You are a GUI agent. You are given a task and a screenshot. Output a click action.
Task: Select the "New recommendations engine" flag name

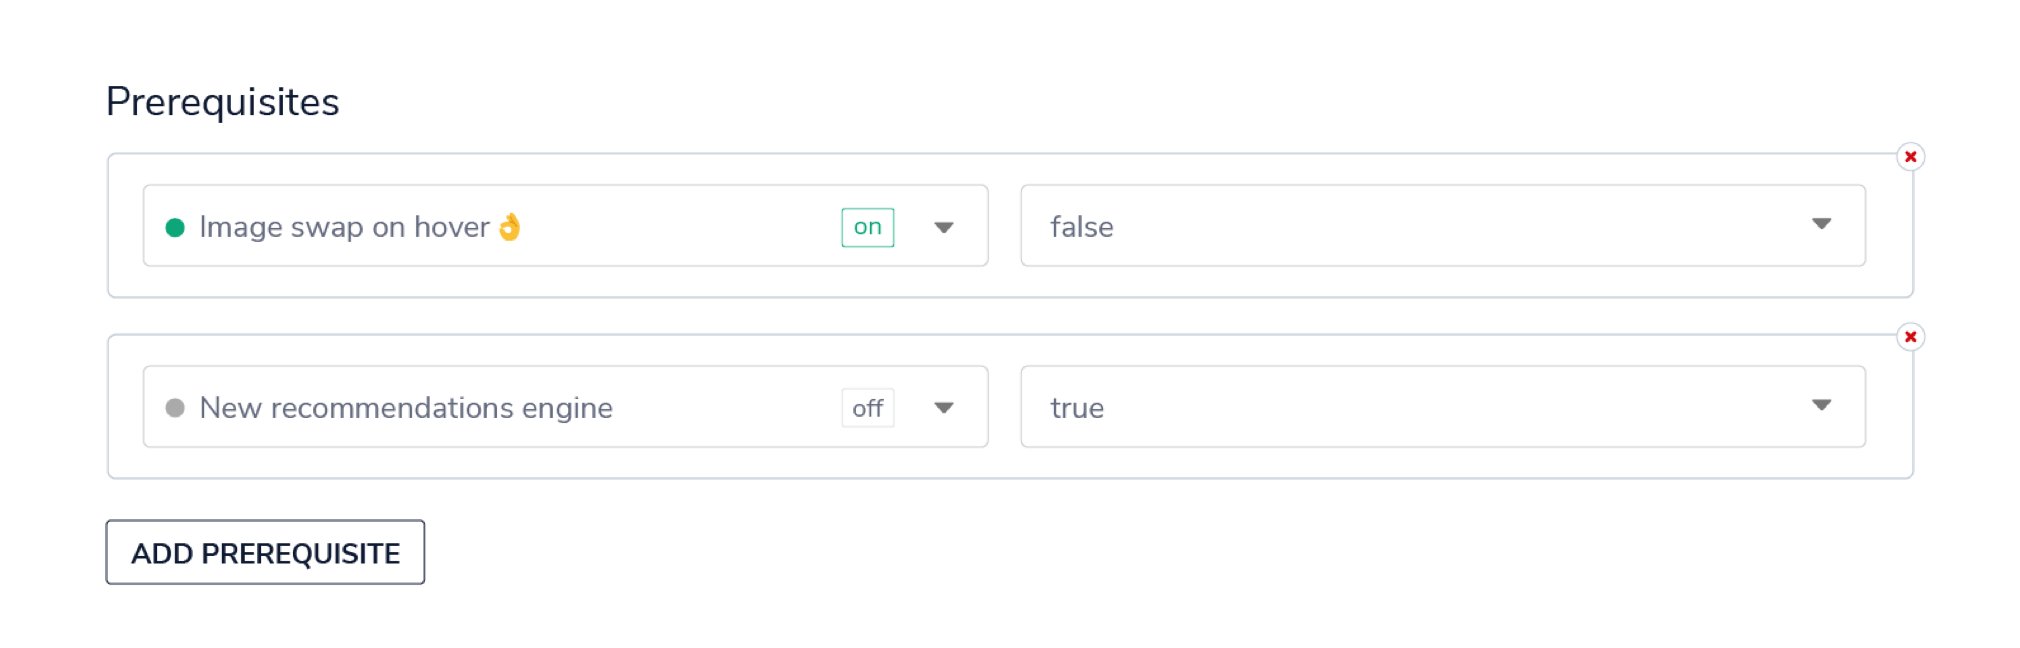point(406,408)
